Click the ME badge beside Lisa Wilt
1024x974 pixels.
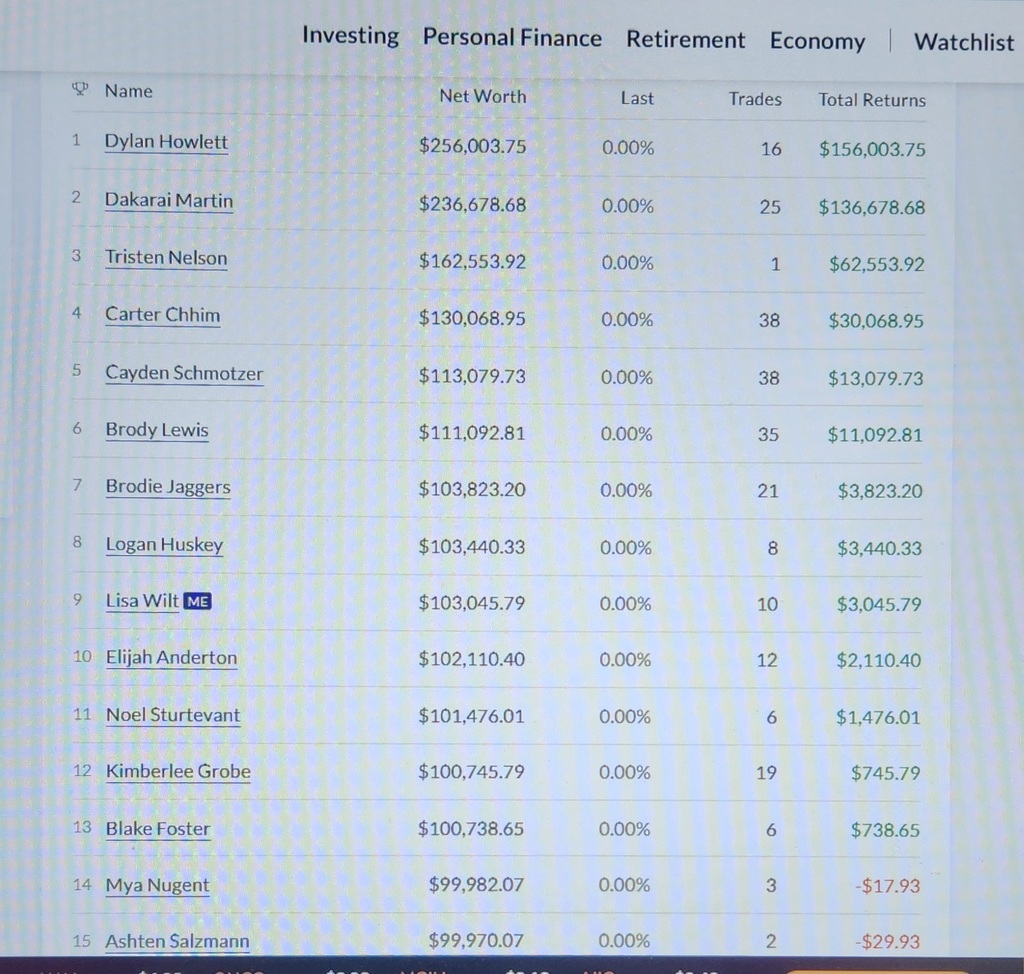coord(198,601)
